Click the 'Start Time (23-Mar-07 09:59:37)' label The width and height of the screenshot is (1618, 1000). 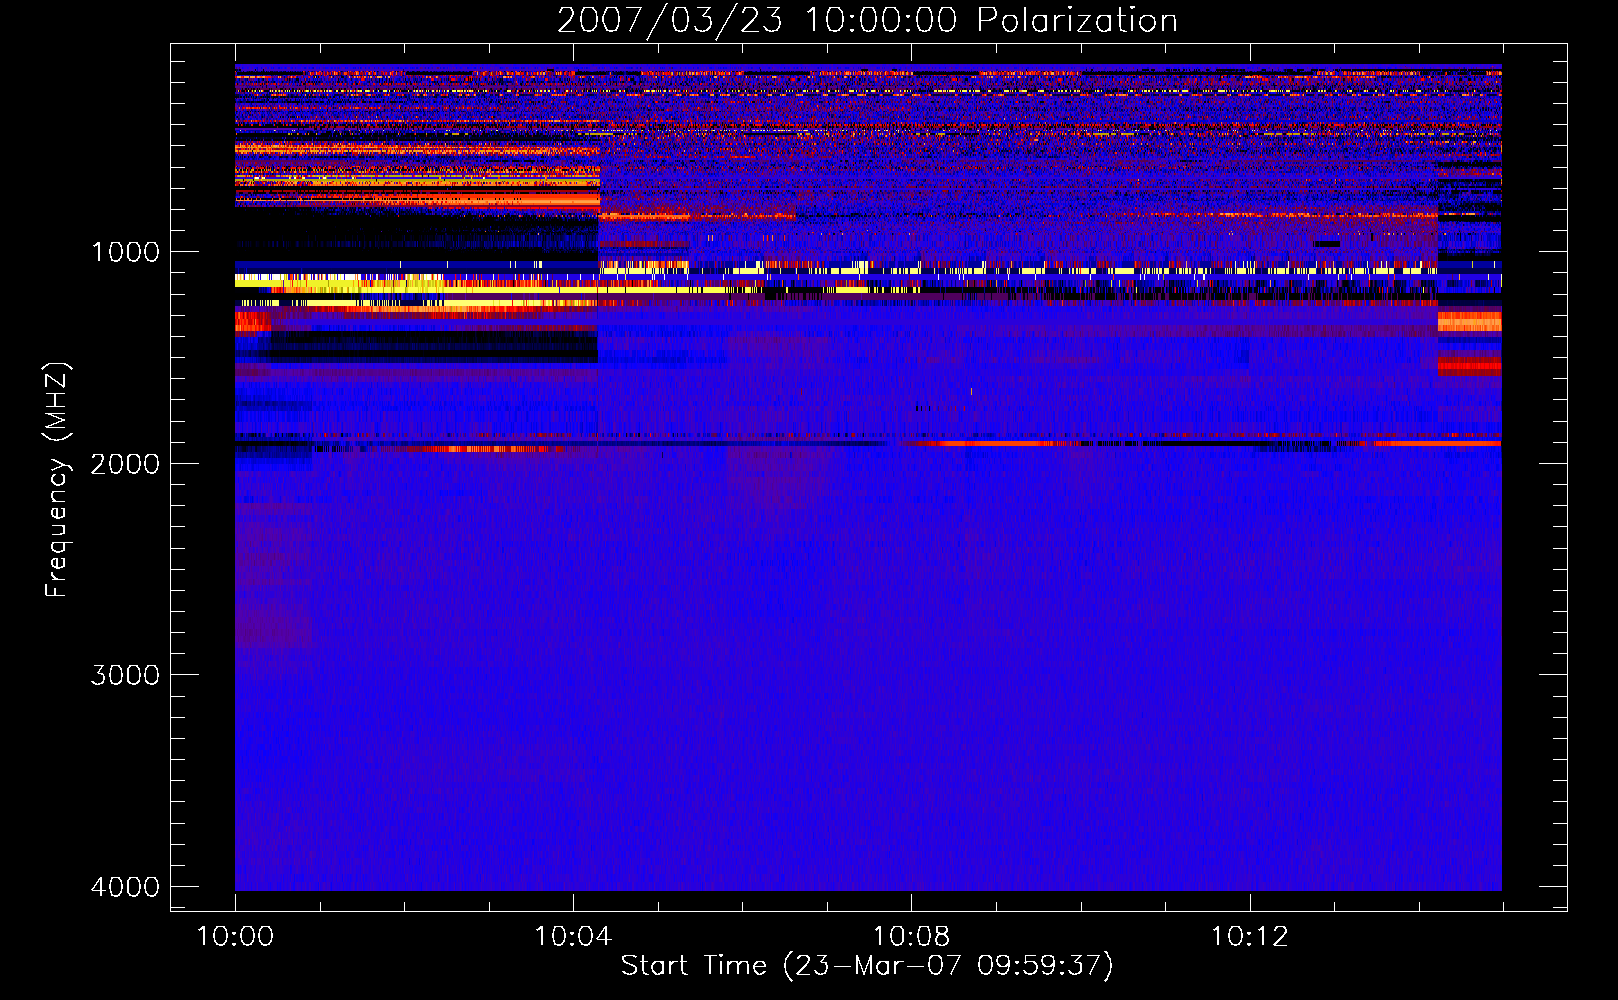click(x=867, y=966)
